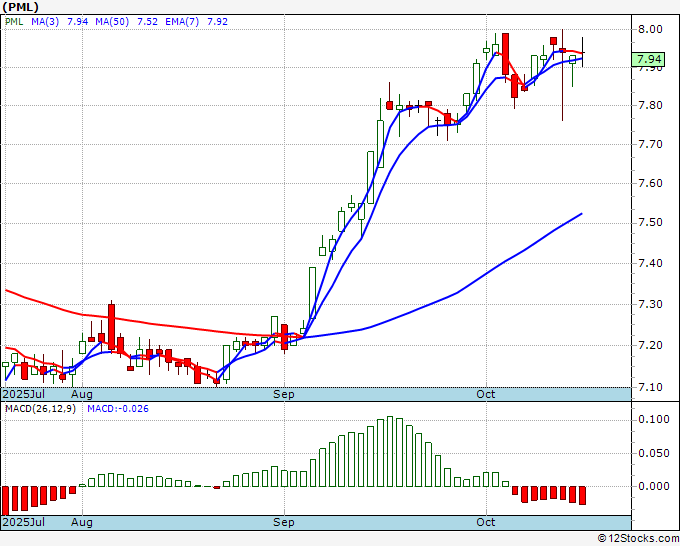The width and height of the screenshot is (680, 546).
Task: Click the Sep label on MACD axis
Action: click(284, 522)
